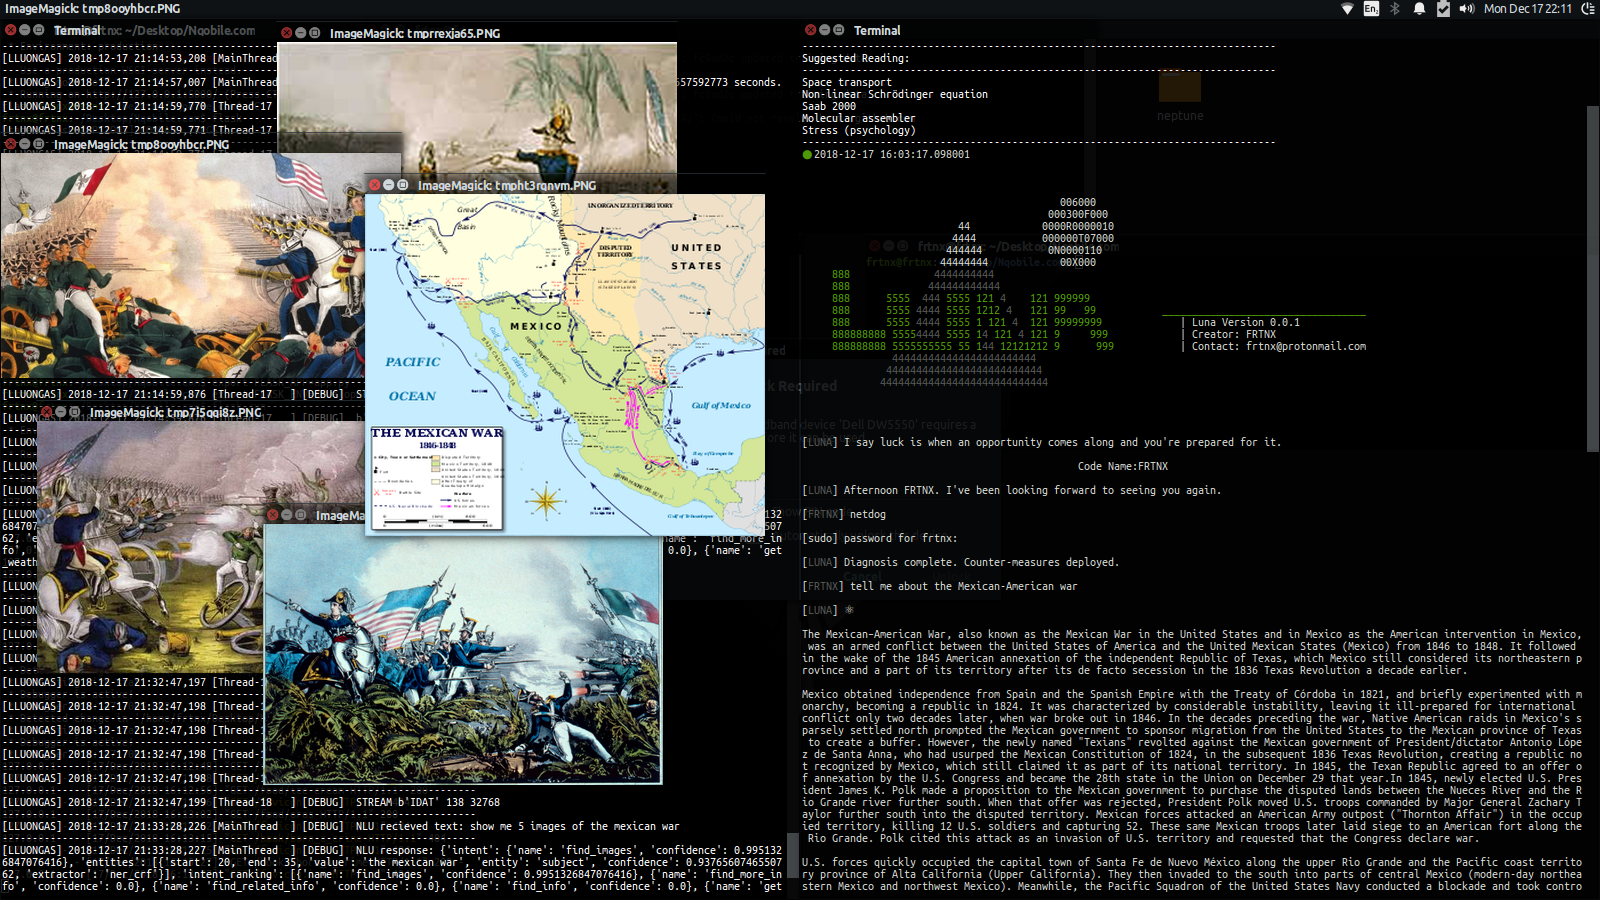Open the Wi-Fi network indicator

(x=1347, y=9)
